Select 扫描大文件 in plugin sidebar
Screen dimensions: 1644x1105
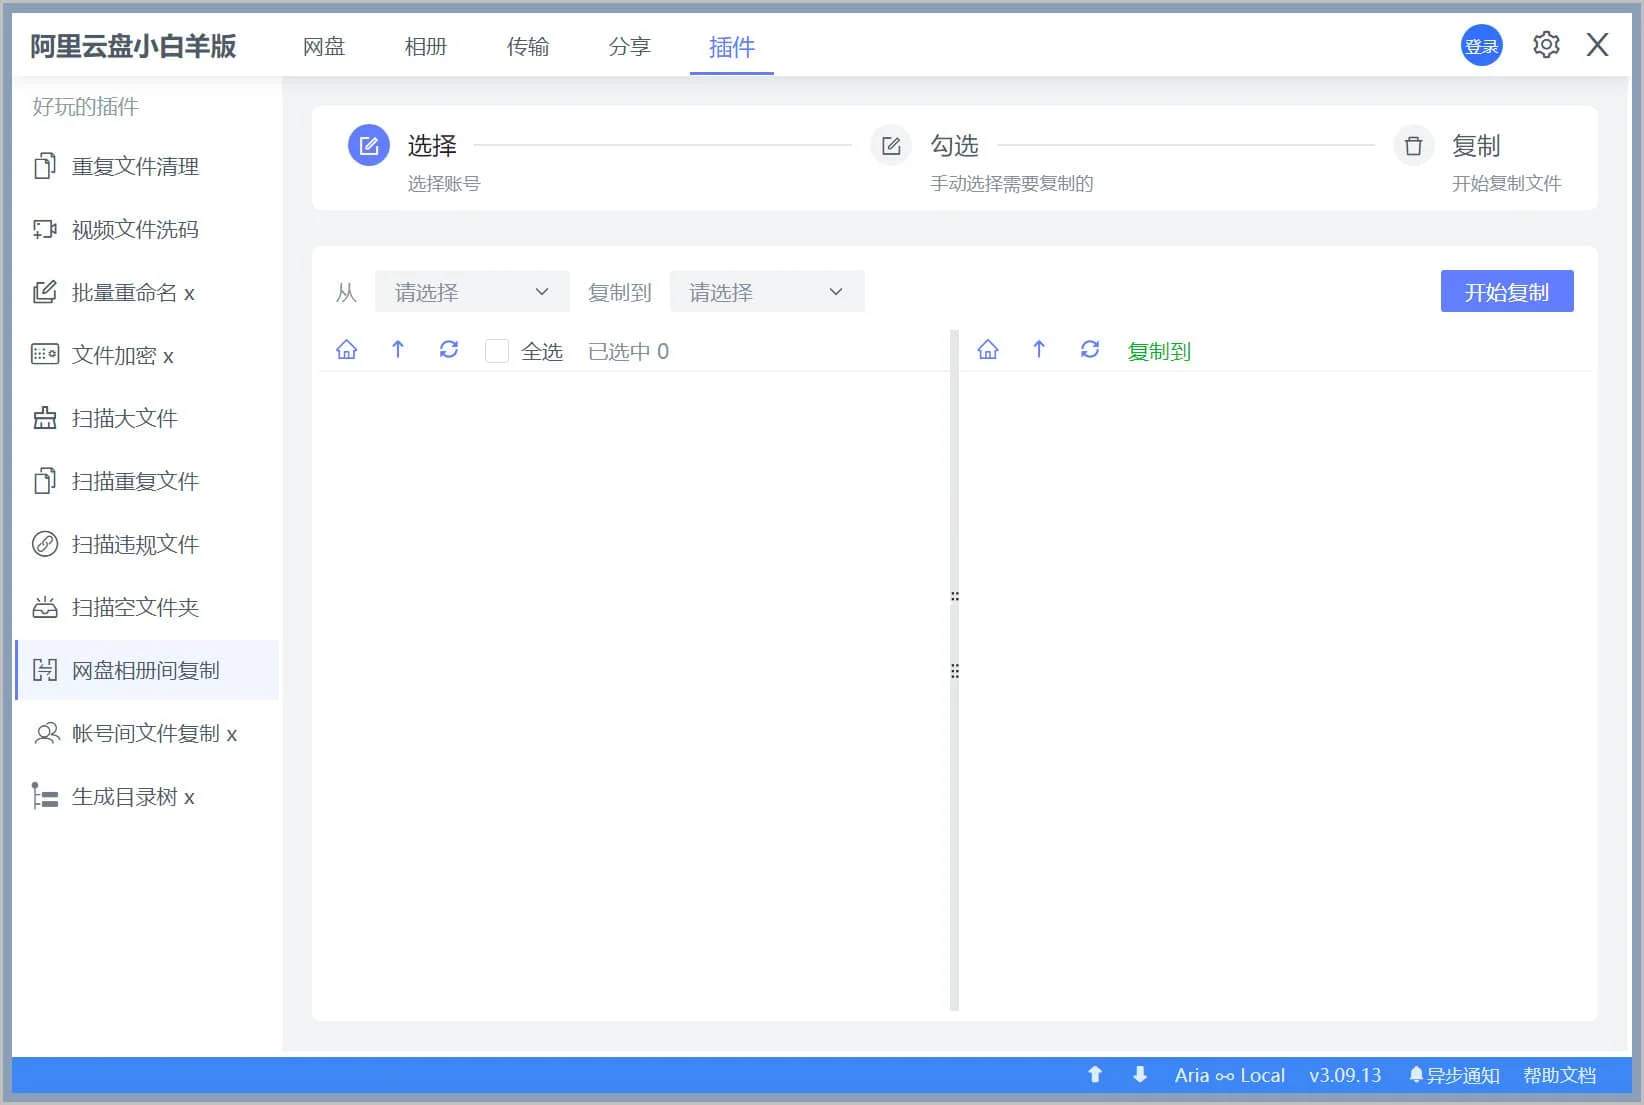124,419
